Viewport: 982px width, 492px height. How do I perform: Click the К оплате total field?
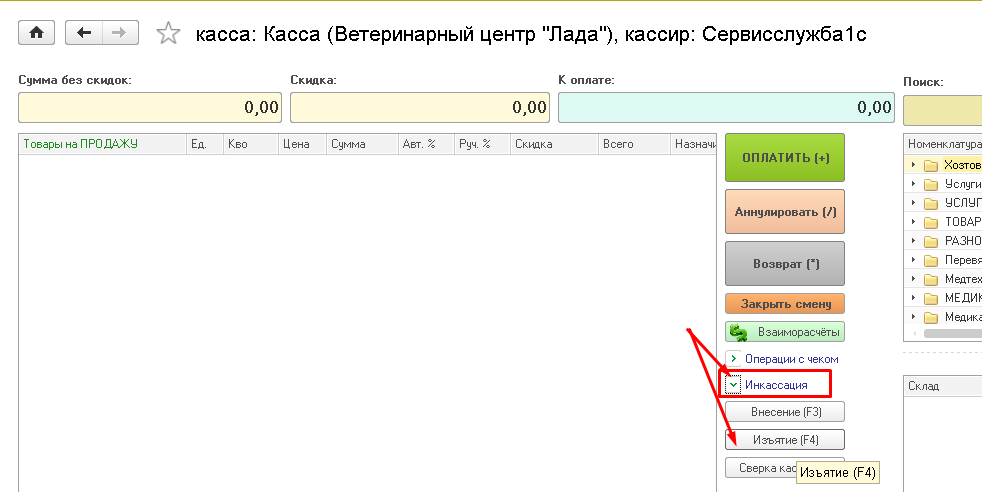tap(725, 107)
